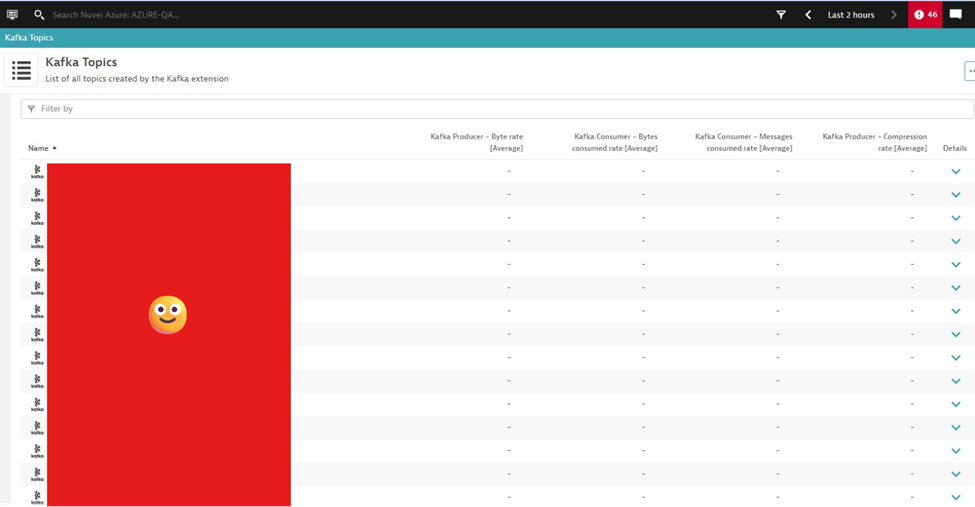
Task: Sort by Kafka Producer Byte rate column
Action: [476, 142]
